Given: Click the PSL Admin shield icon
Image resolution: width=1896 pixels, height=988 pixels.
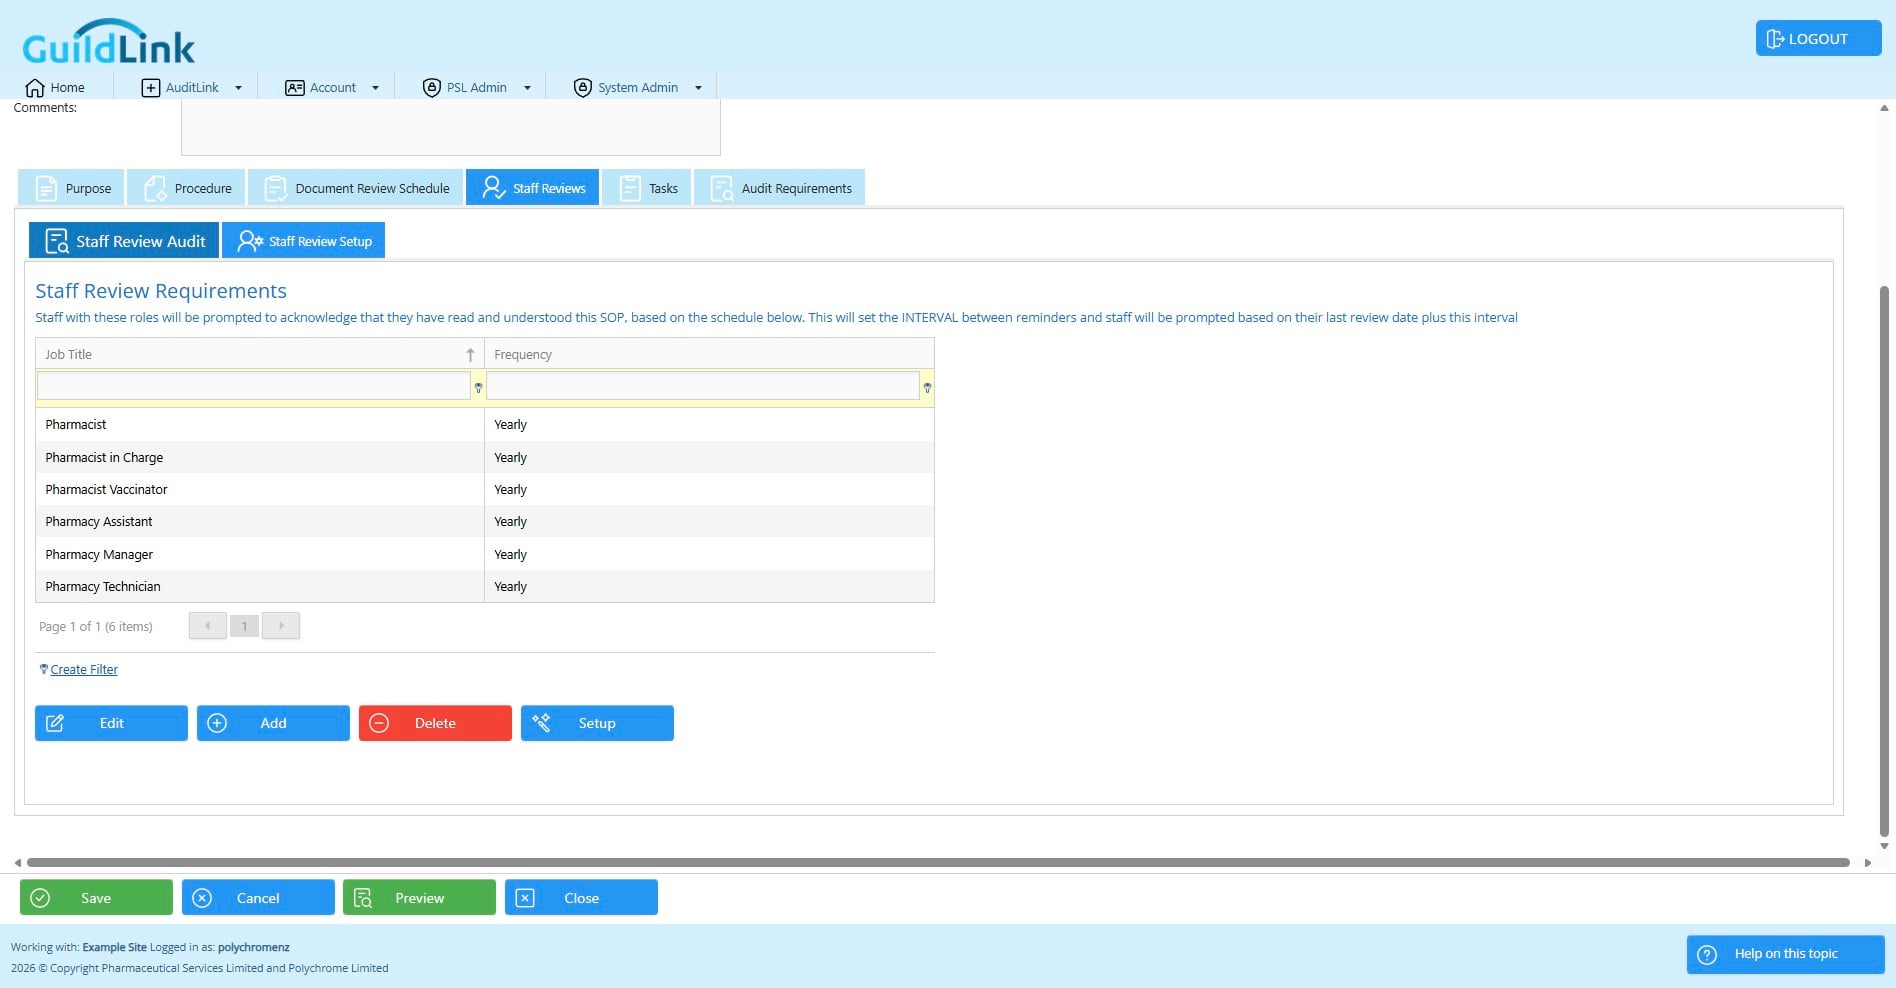Looking at the screenshot, I should point(432,88).
